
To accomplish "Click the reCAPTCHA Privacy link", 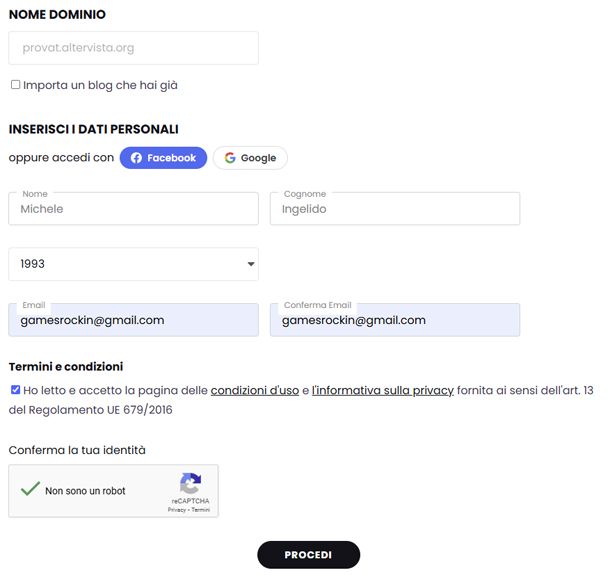I will click(177, 509).
